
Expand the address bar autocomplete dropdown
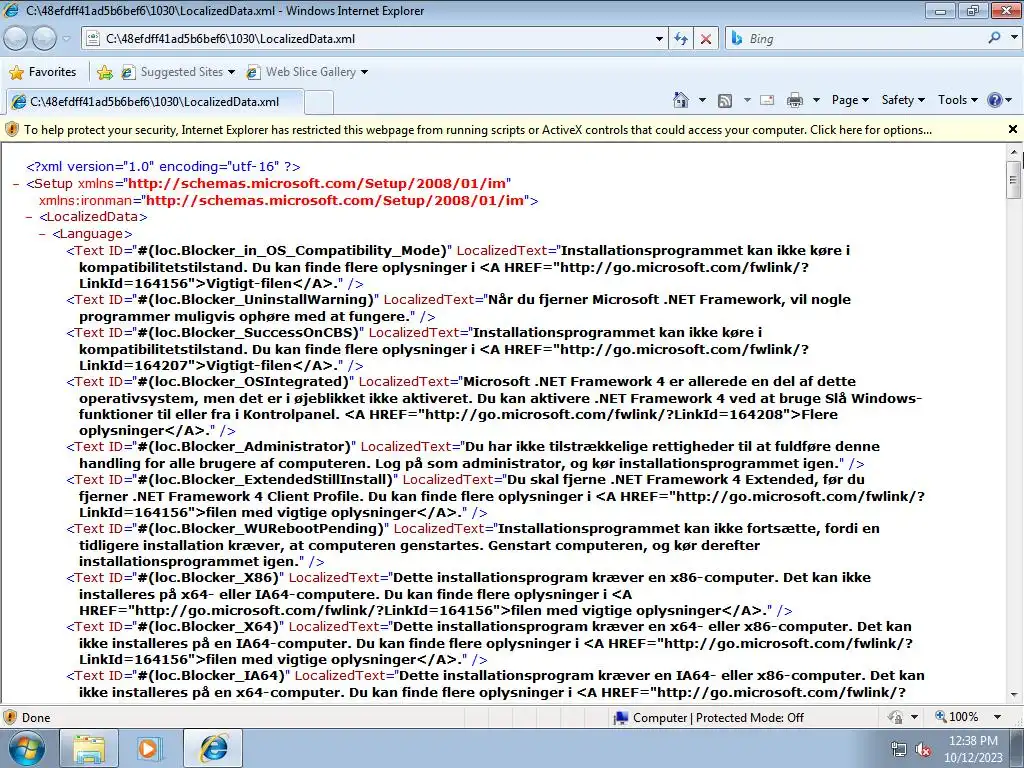coord(659,39)
